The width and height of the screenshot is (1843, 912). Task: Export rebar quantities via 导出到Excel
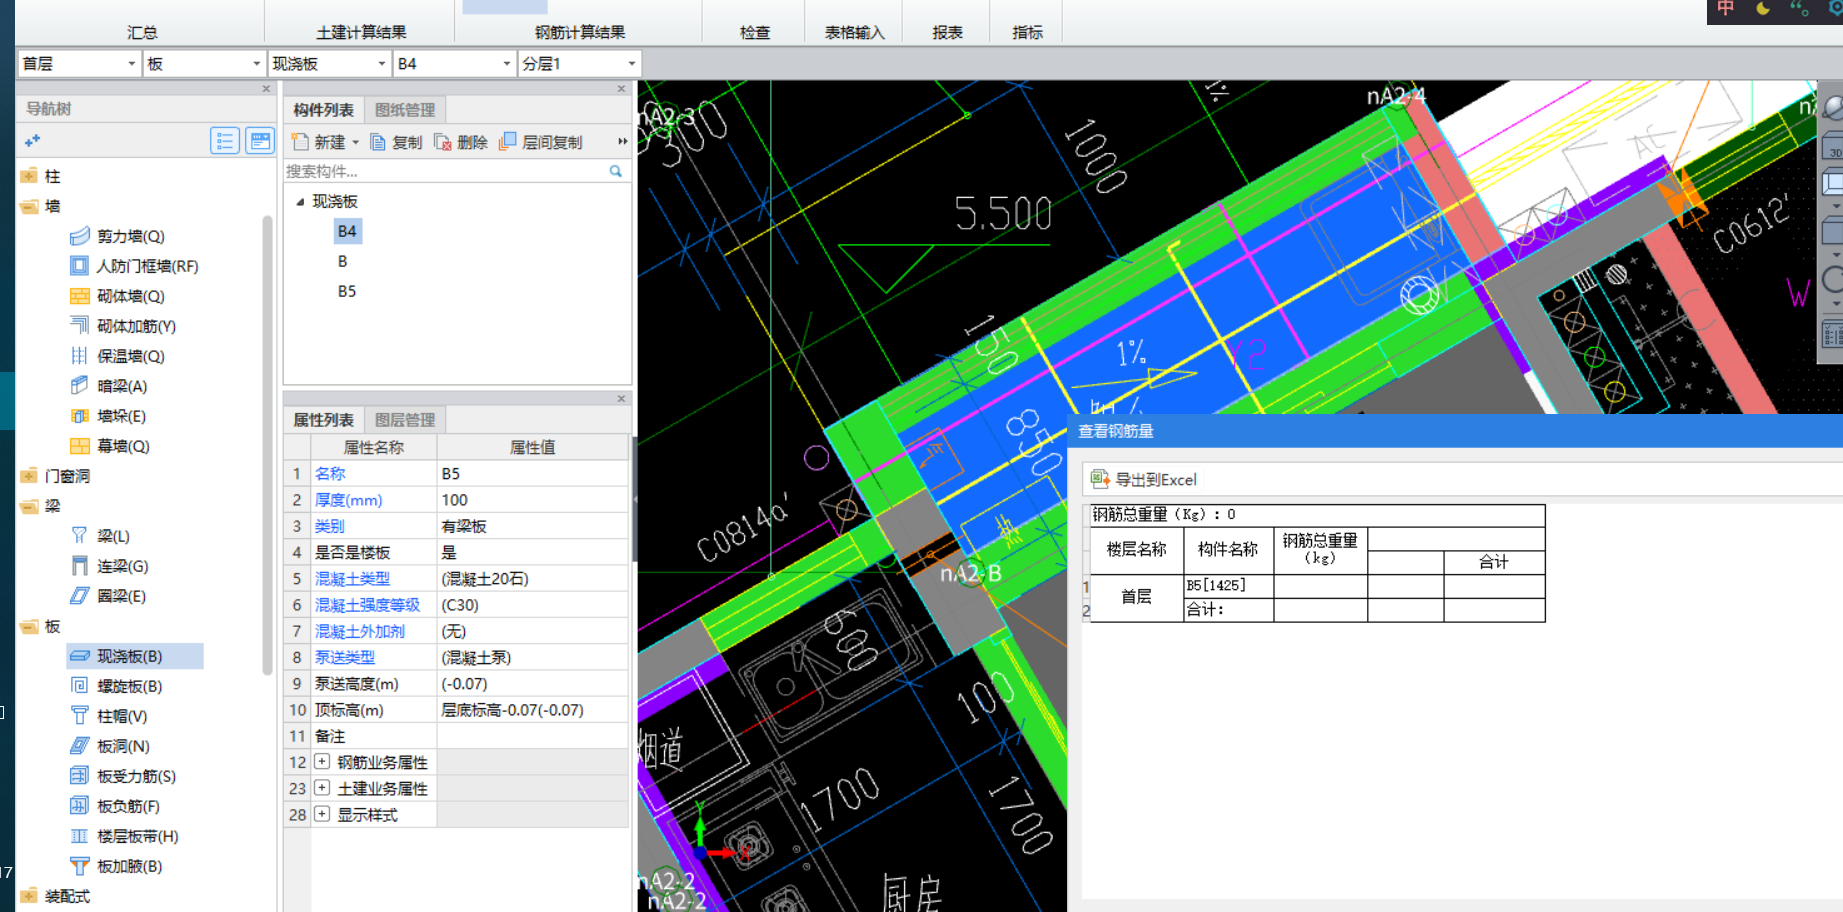point(1143,479)
